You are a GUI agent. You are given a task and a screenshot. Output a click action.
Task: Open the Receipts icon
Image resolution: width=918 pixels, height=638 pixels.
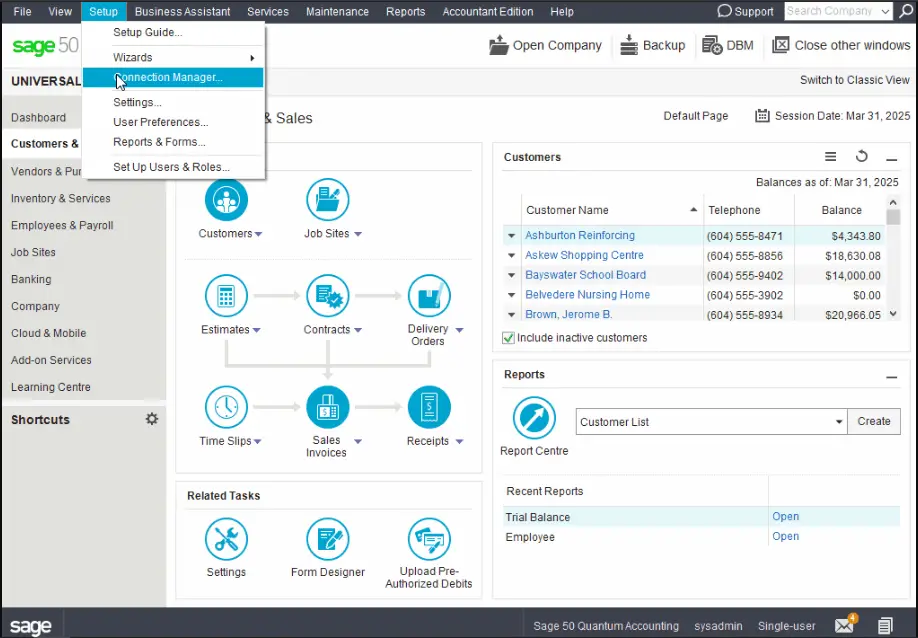pyautogui.click(x=429, y=407)
